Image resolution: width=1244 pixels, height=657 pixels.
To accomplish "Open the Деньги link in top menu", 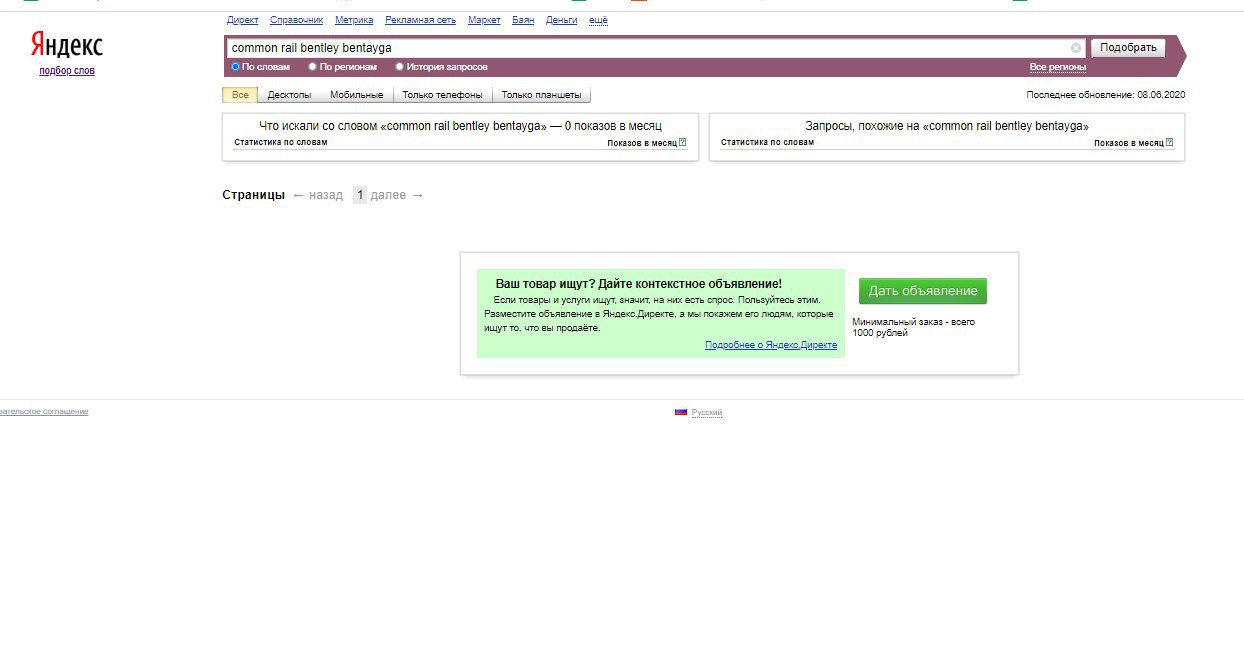I will point(562,20).
